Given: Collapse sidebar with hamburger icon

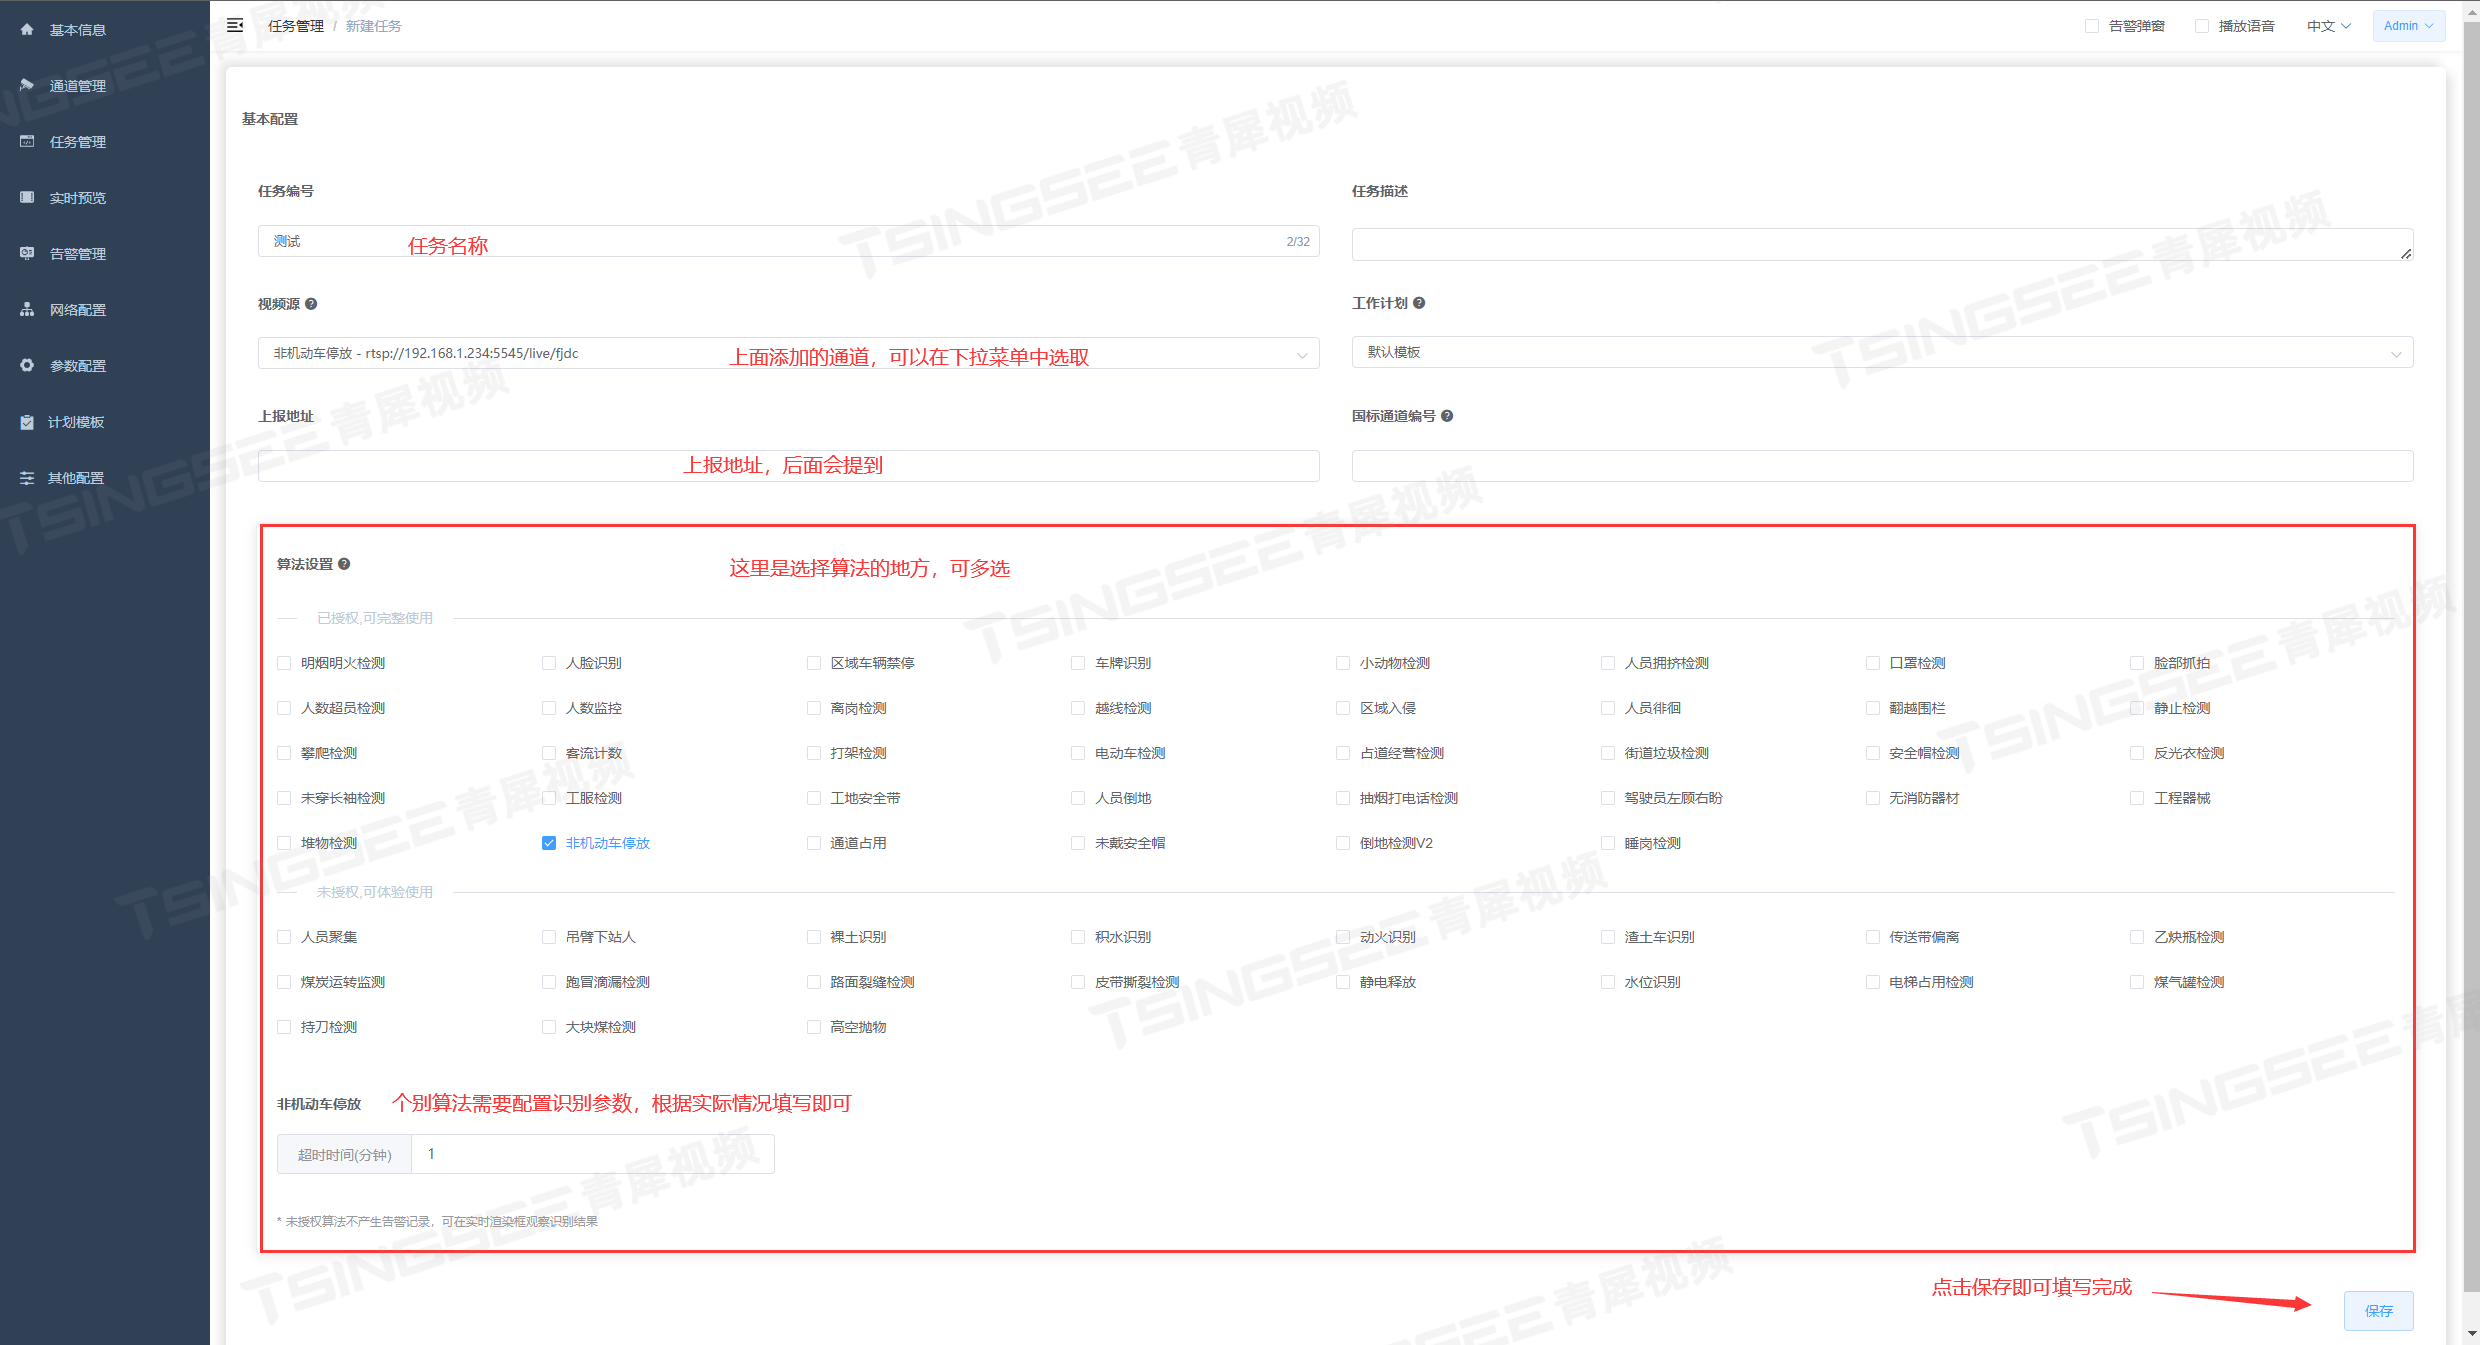Looking at the screenshot, I should click(x=235, y=26).
